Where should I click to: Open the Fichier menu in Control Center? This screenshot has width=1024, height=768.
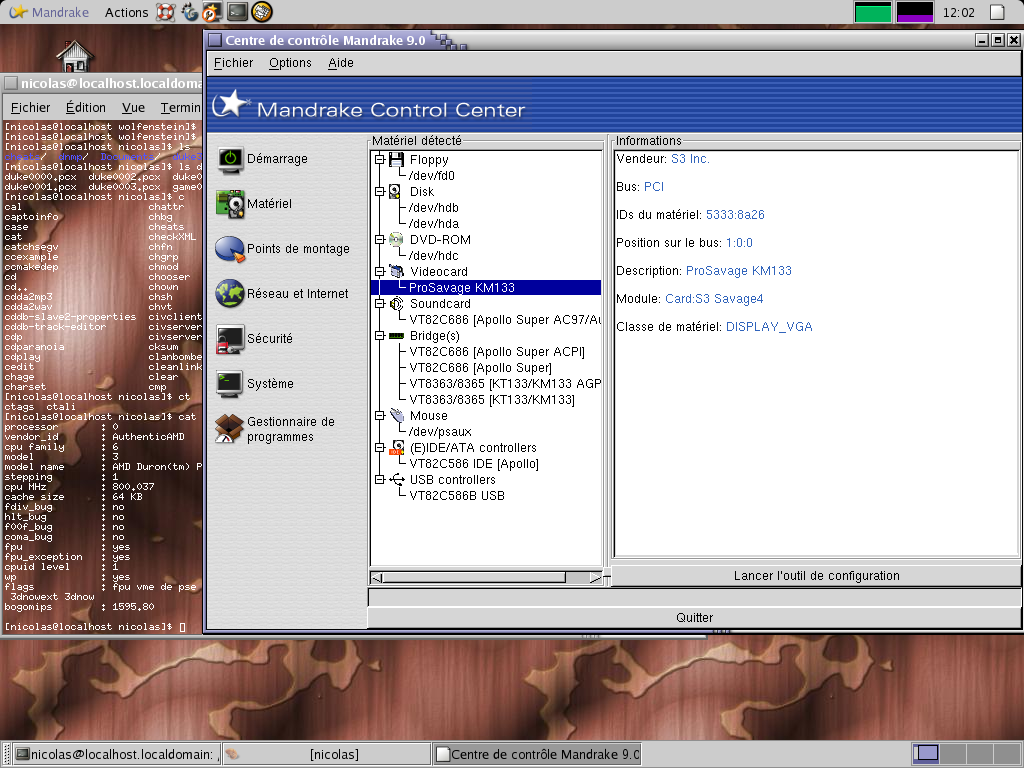click(x=233, y=63)
